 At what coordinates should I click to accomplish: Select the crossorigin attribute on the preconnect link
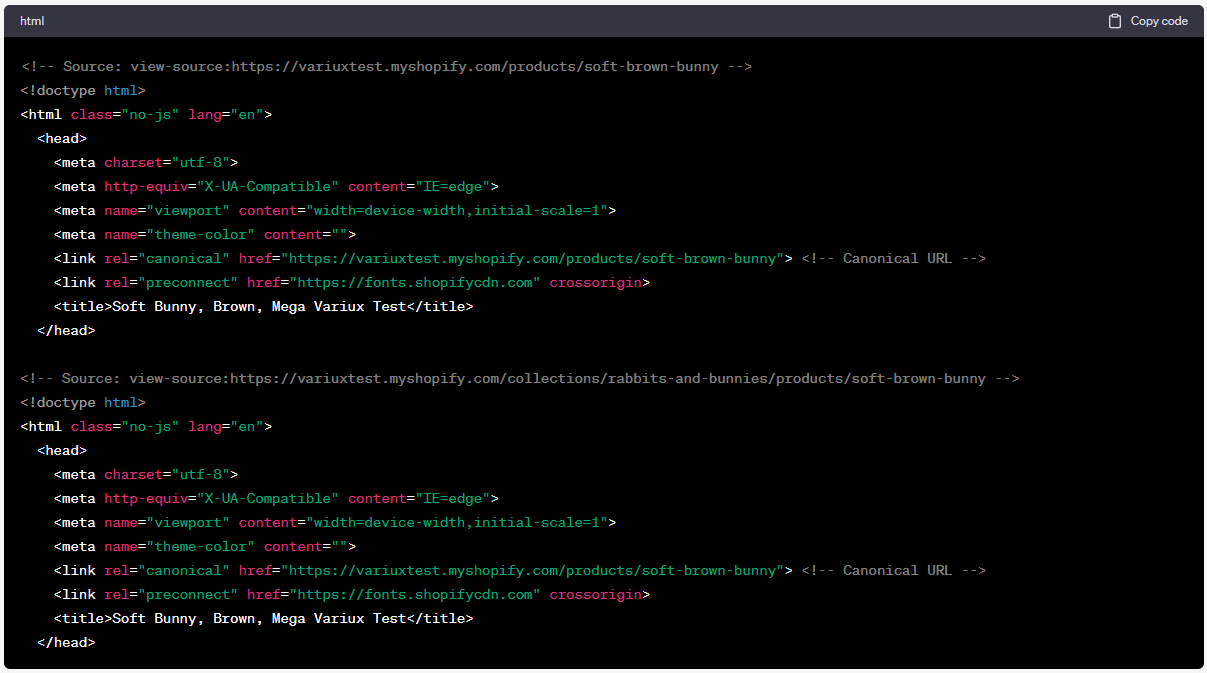[x=596, y=282]
